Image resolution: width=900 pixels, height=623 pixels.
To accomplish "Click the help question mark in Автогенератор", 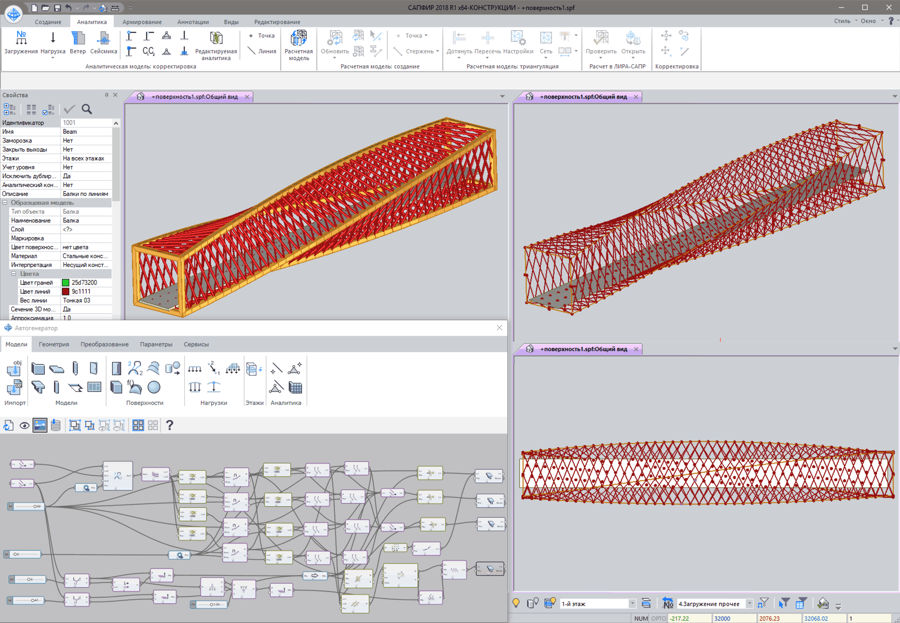I will pos(169,425).
